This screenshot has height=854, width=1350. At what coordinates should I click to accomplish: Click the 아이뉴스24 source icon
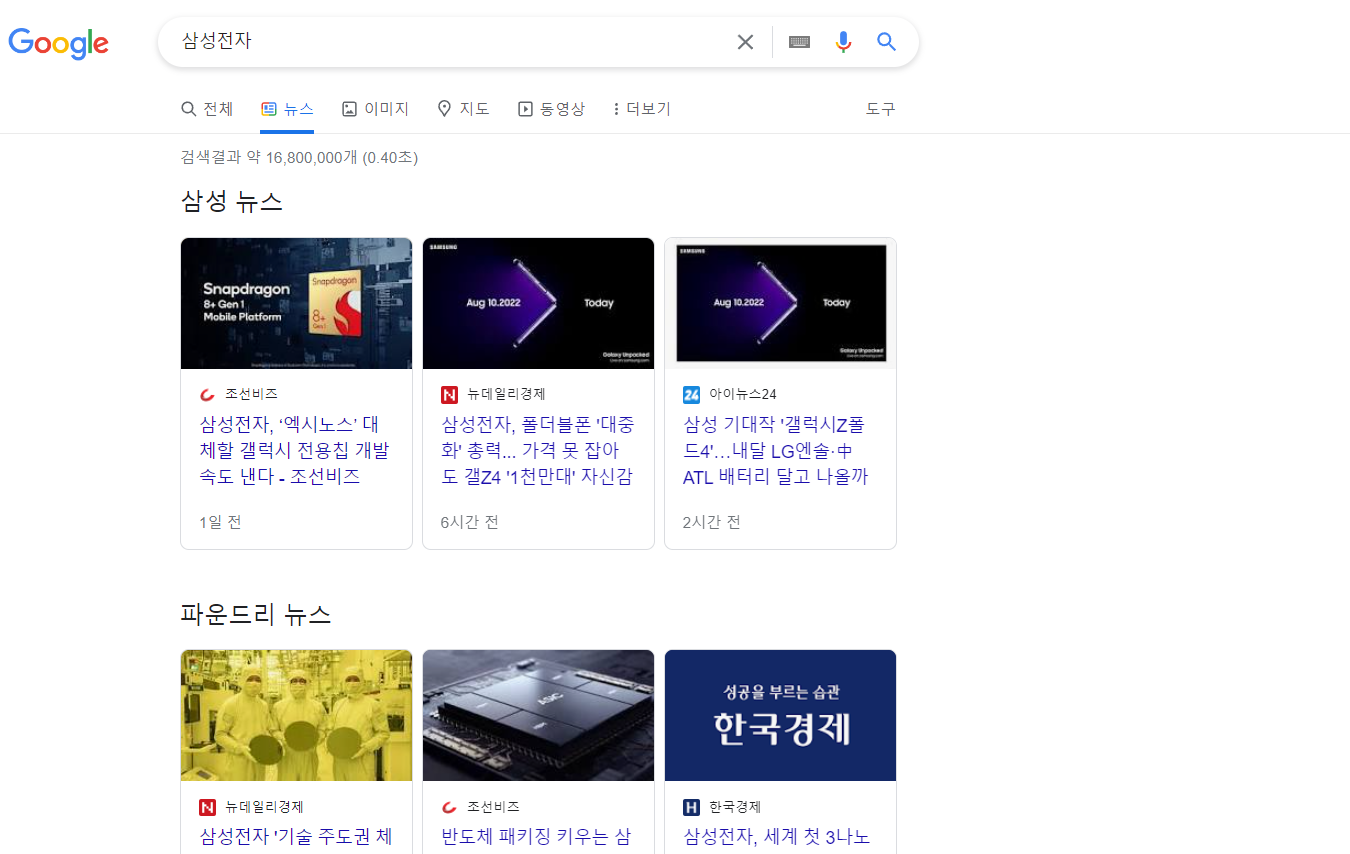(x=692, y=394)
